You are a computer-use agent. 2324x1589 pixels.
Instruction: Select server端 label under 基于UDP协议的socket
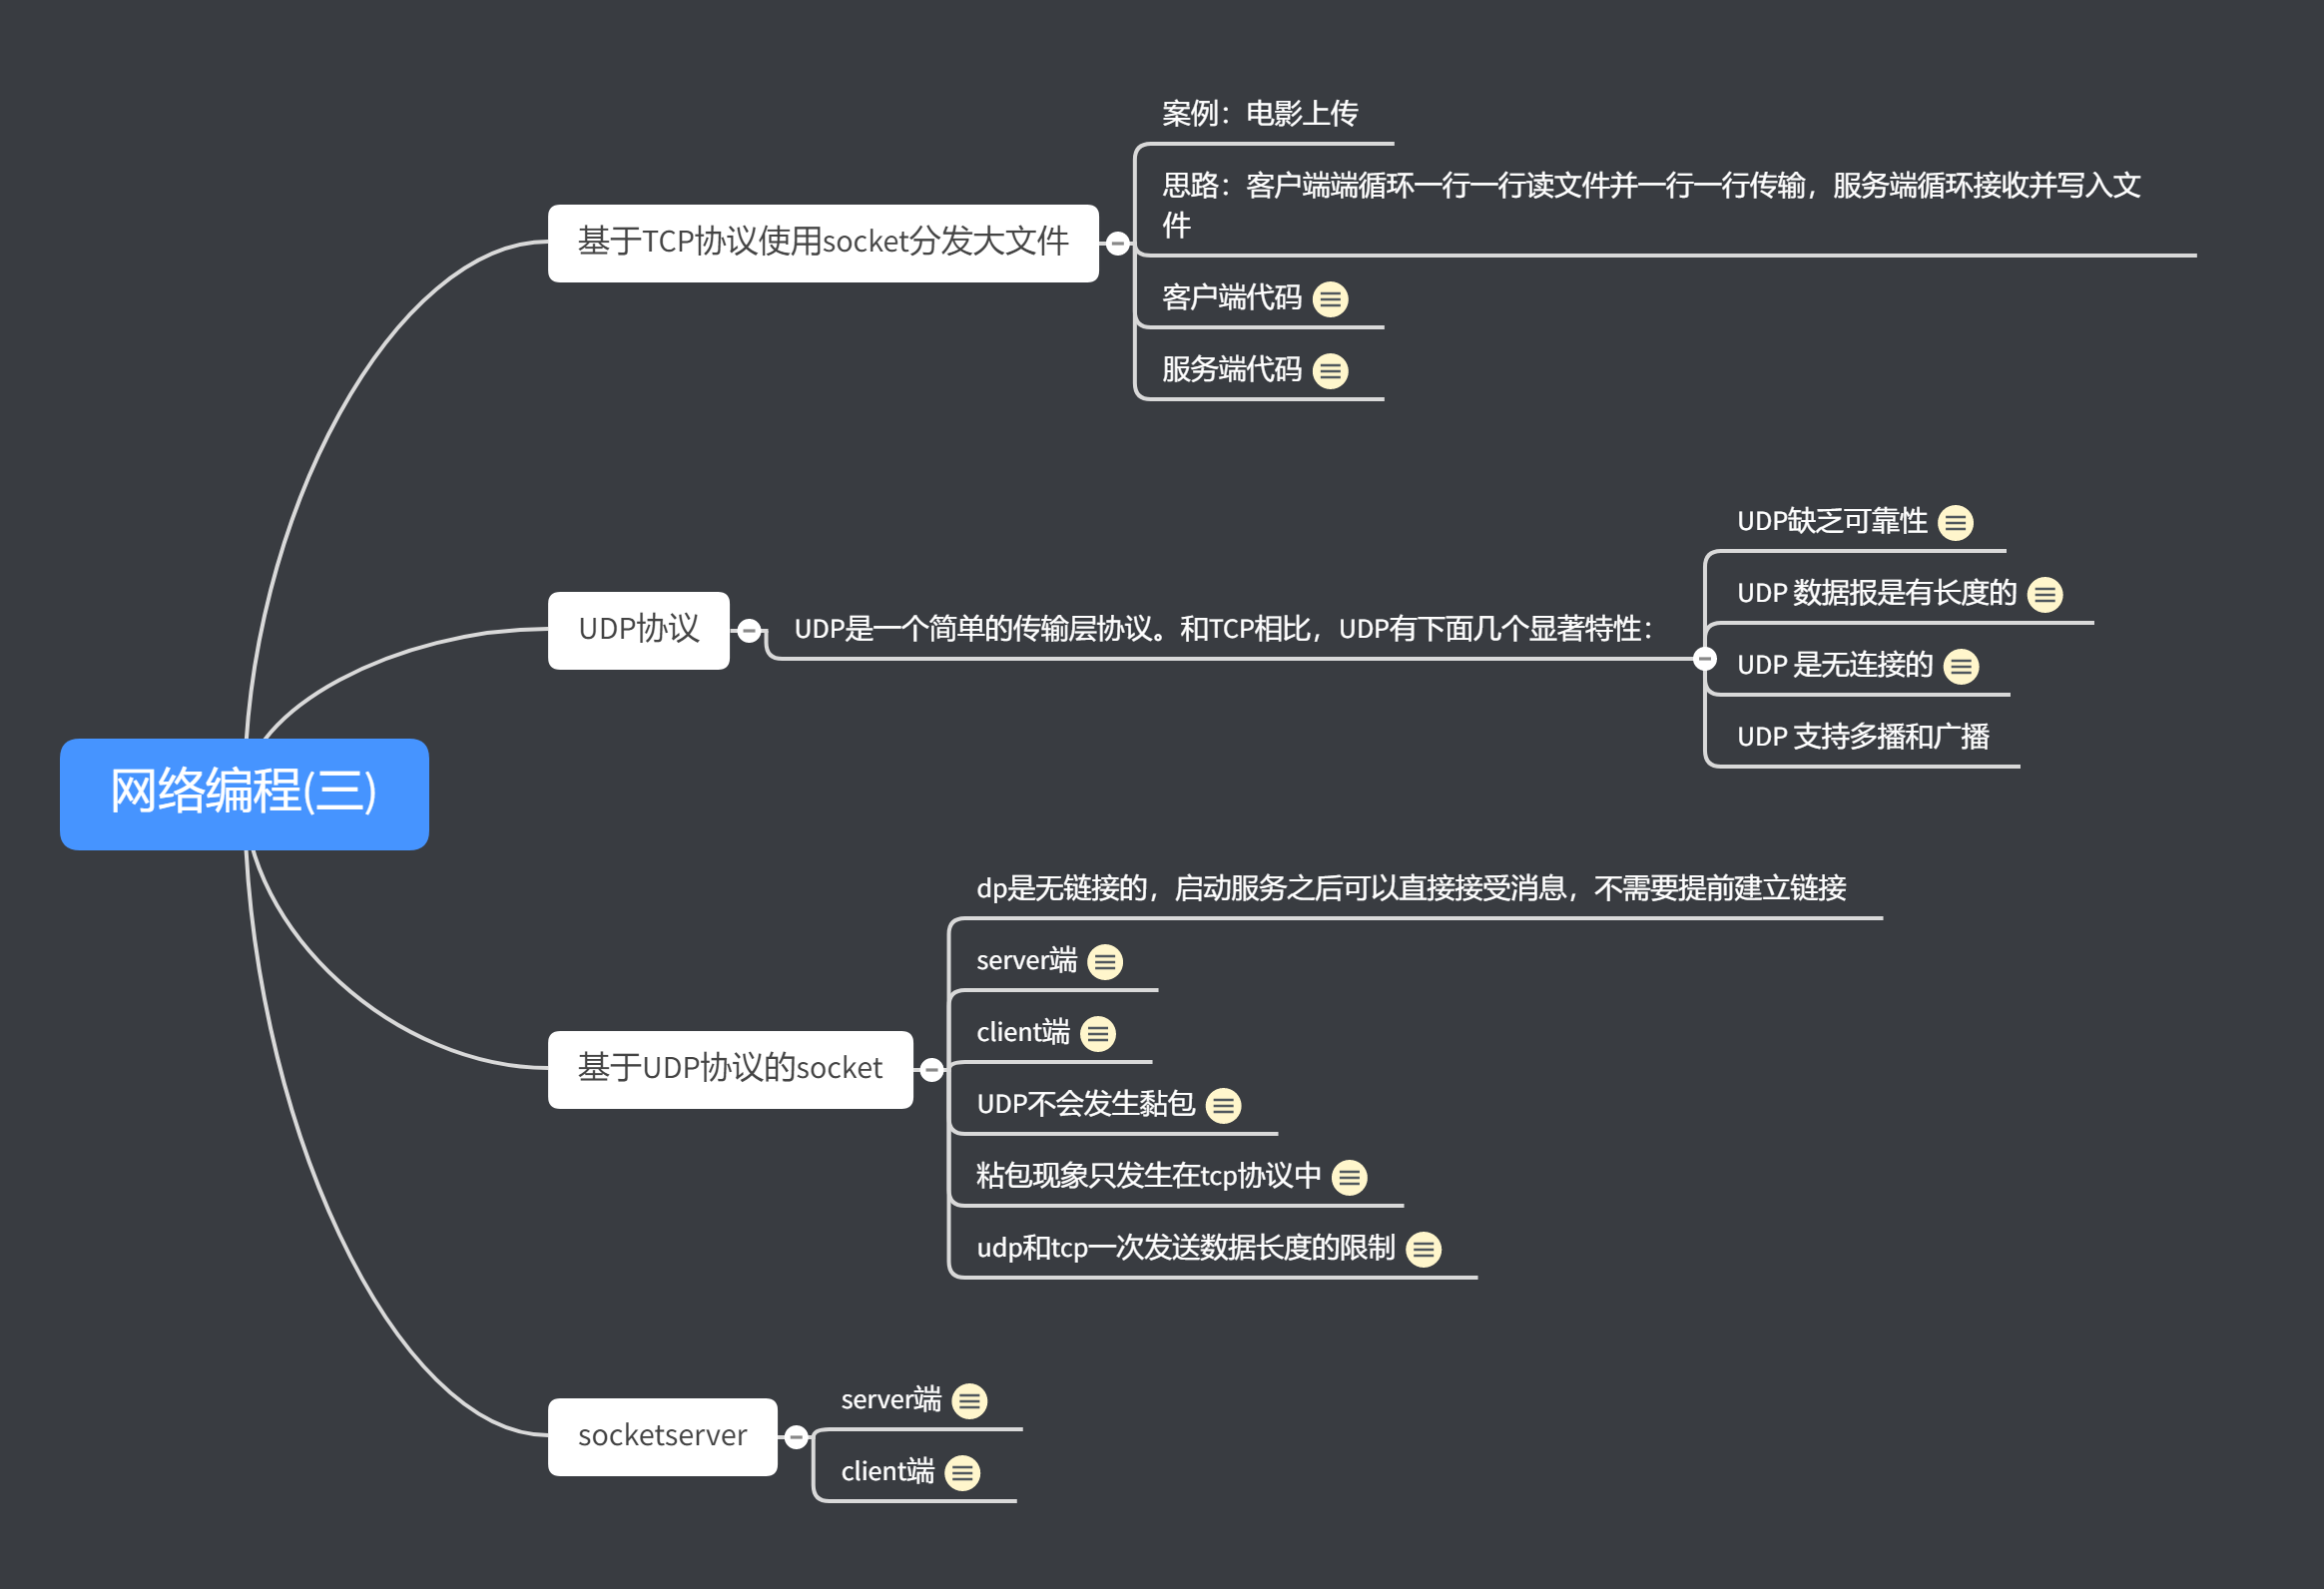1027,961
